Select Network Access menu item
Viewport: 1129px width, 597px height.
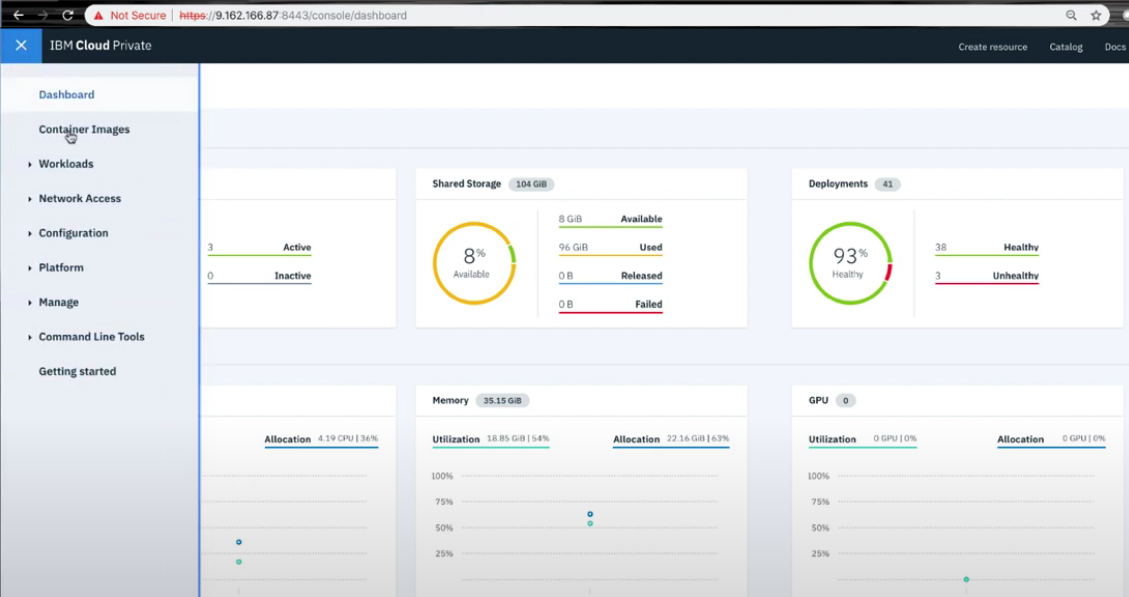80,198
